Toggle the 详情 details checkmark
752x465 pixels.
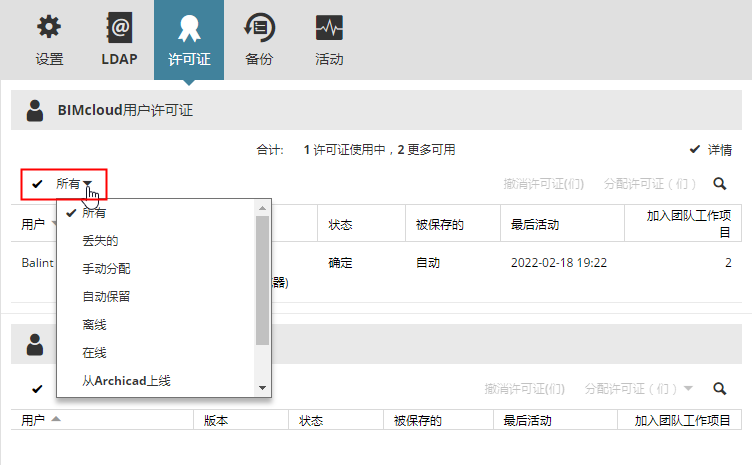[694, 149]
